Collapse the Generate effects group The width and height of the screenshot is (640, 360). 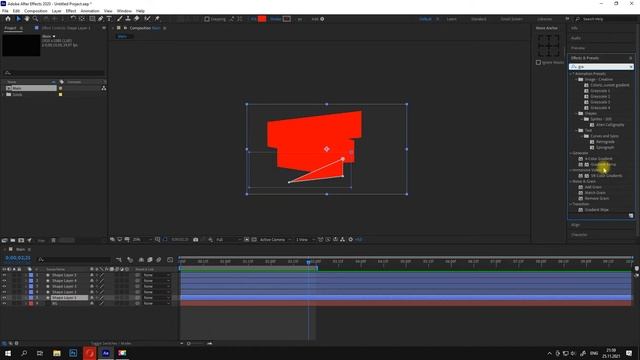click(x=571, y=153)
